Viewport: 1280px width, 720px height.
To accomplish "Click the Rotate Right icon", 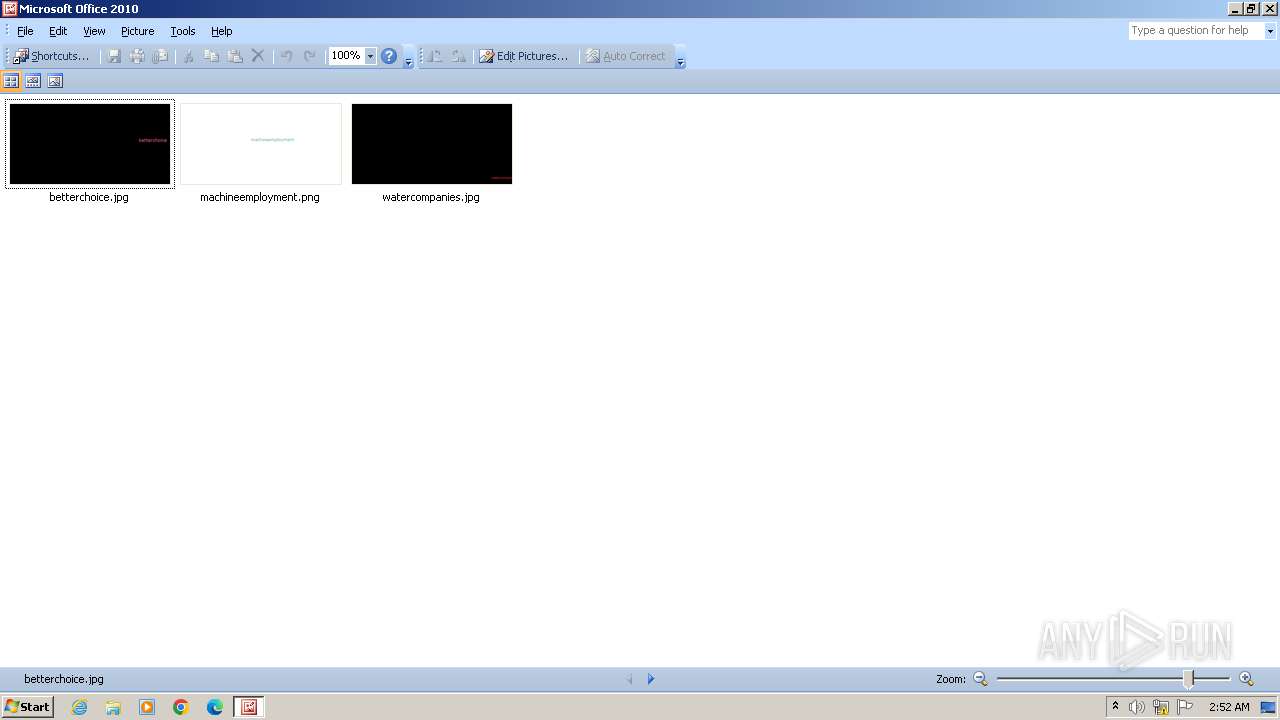I will (x=458, y=56).
